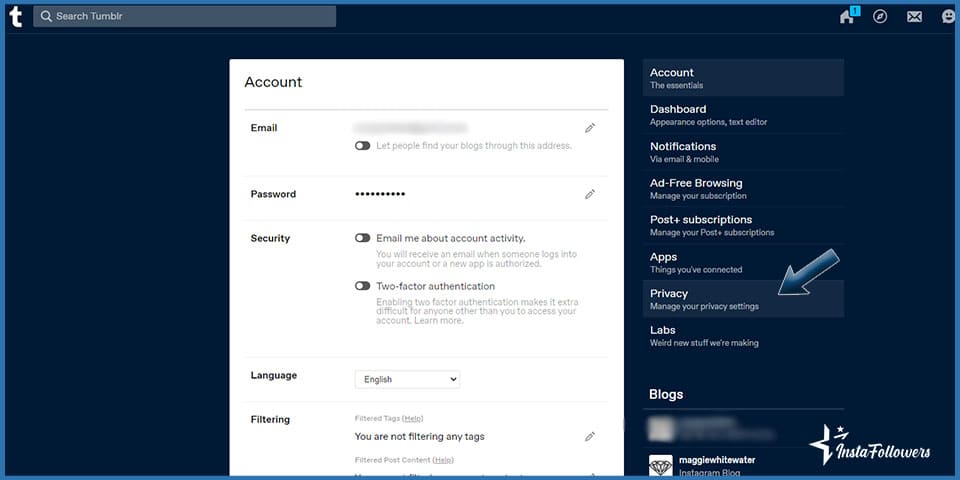The height and width of the screenshot is (480, 960).
Task: Edit the Email address pencil icon
Action: [590, 128]
